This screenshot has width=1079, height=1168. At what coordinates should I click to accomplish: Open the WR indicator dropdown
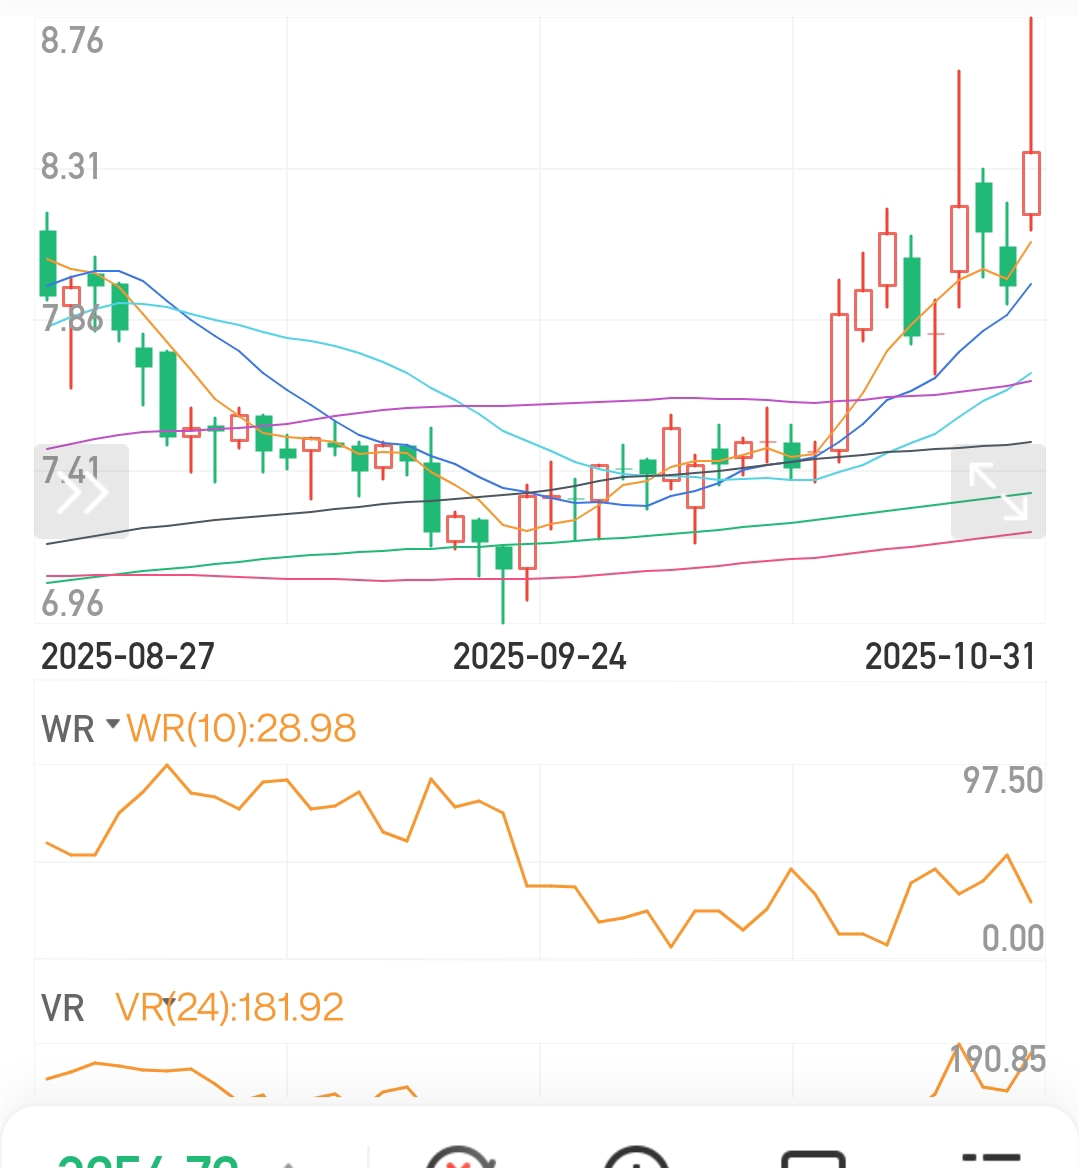tap(80, 729)
